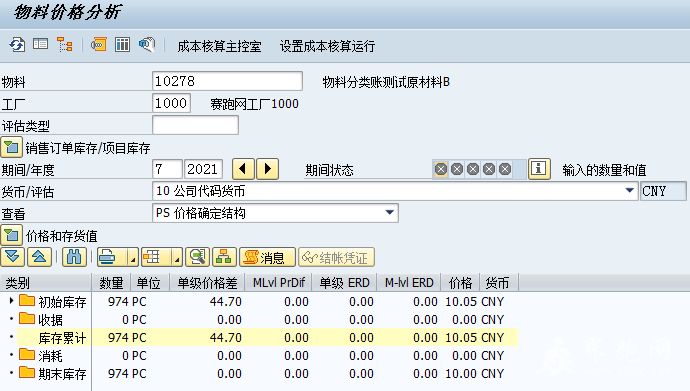Image resolution: width=690 pixels, height=391 pixels.
Task: Select the 消耗 row
Action: 259,356
